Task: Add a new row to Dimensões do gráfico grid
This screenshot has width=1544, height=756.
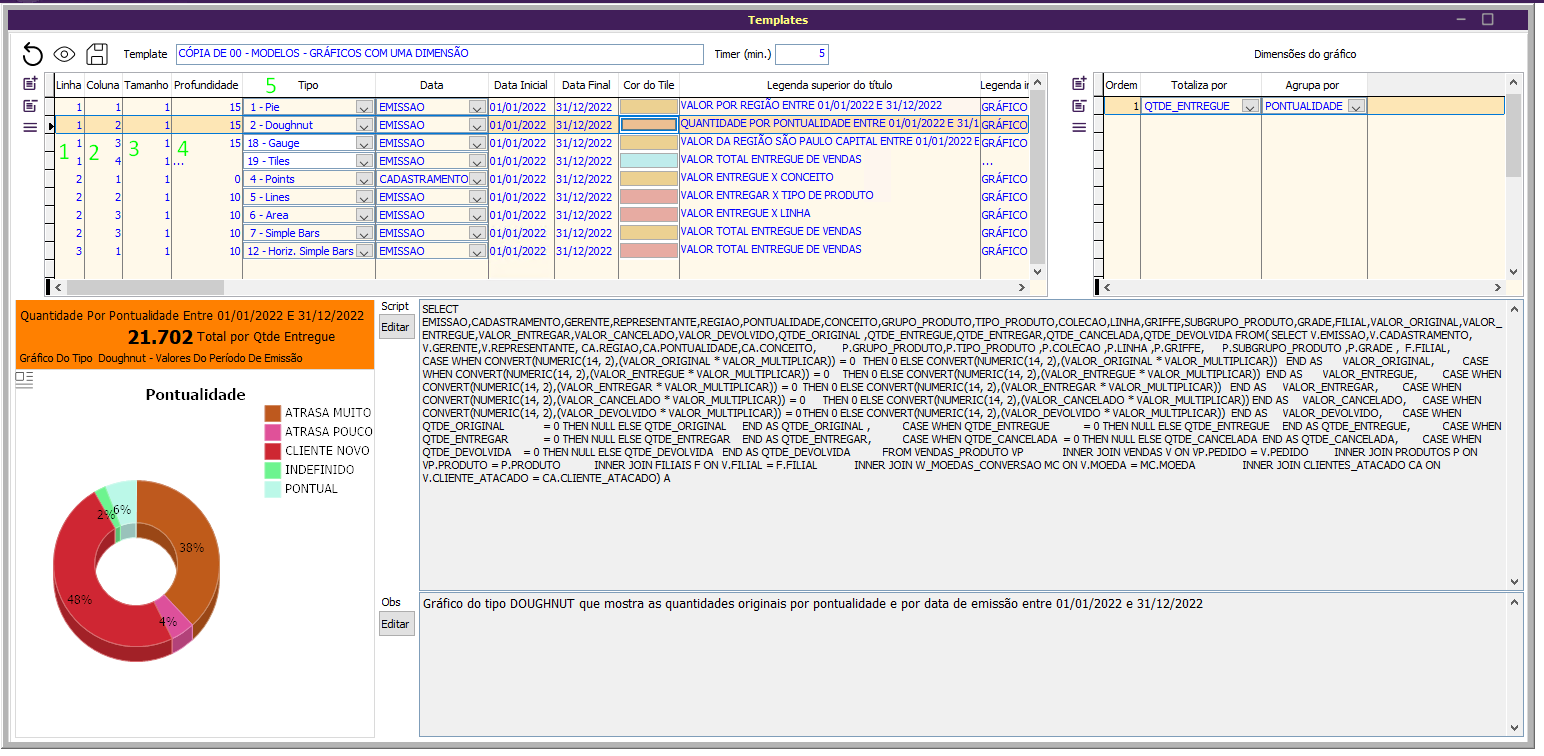Action: (x=1079, y=83)
